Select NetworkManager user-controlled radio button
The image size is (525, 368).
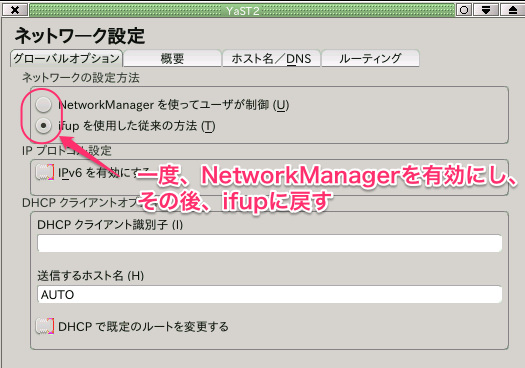click(44, 104)
